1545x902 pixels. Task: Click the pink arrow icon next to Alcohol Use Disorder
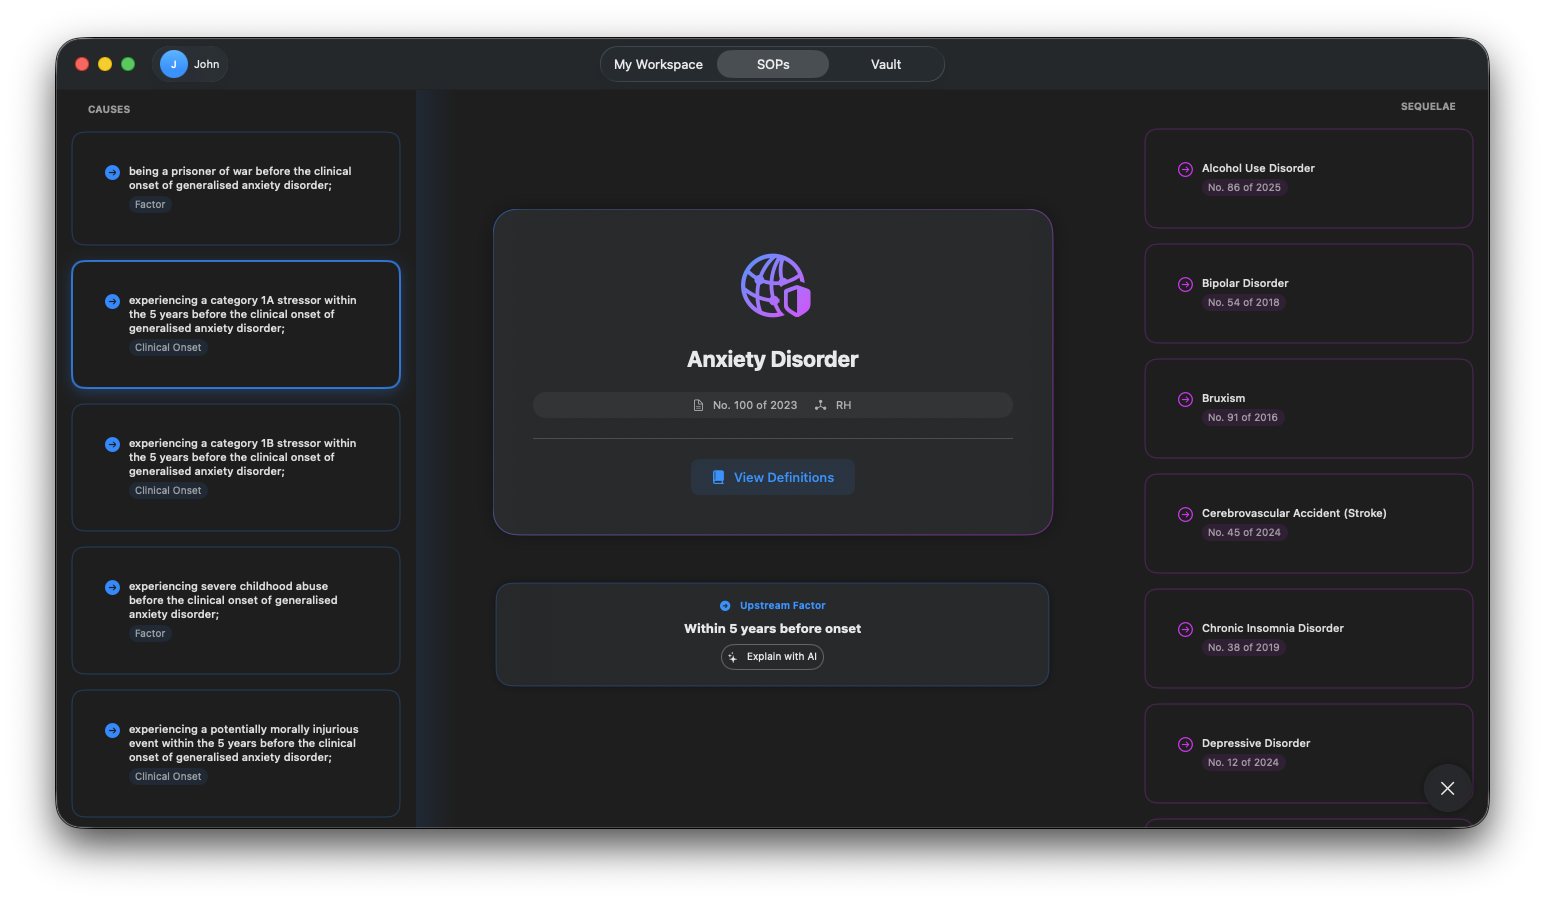1185,169
